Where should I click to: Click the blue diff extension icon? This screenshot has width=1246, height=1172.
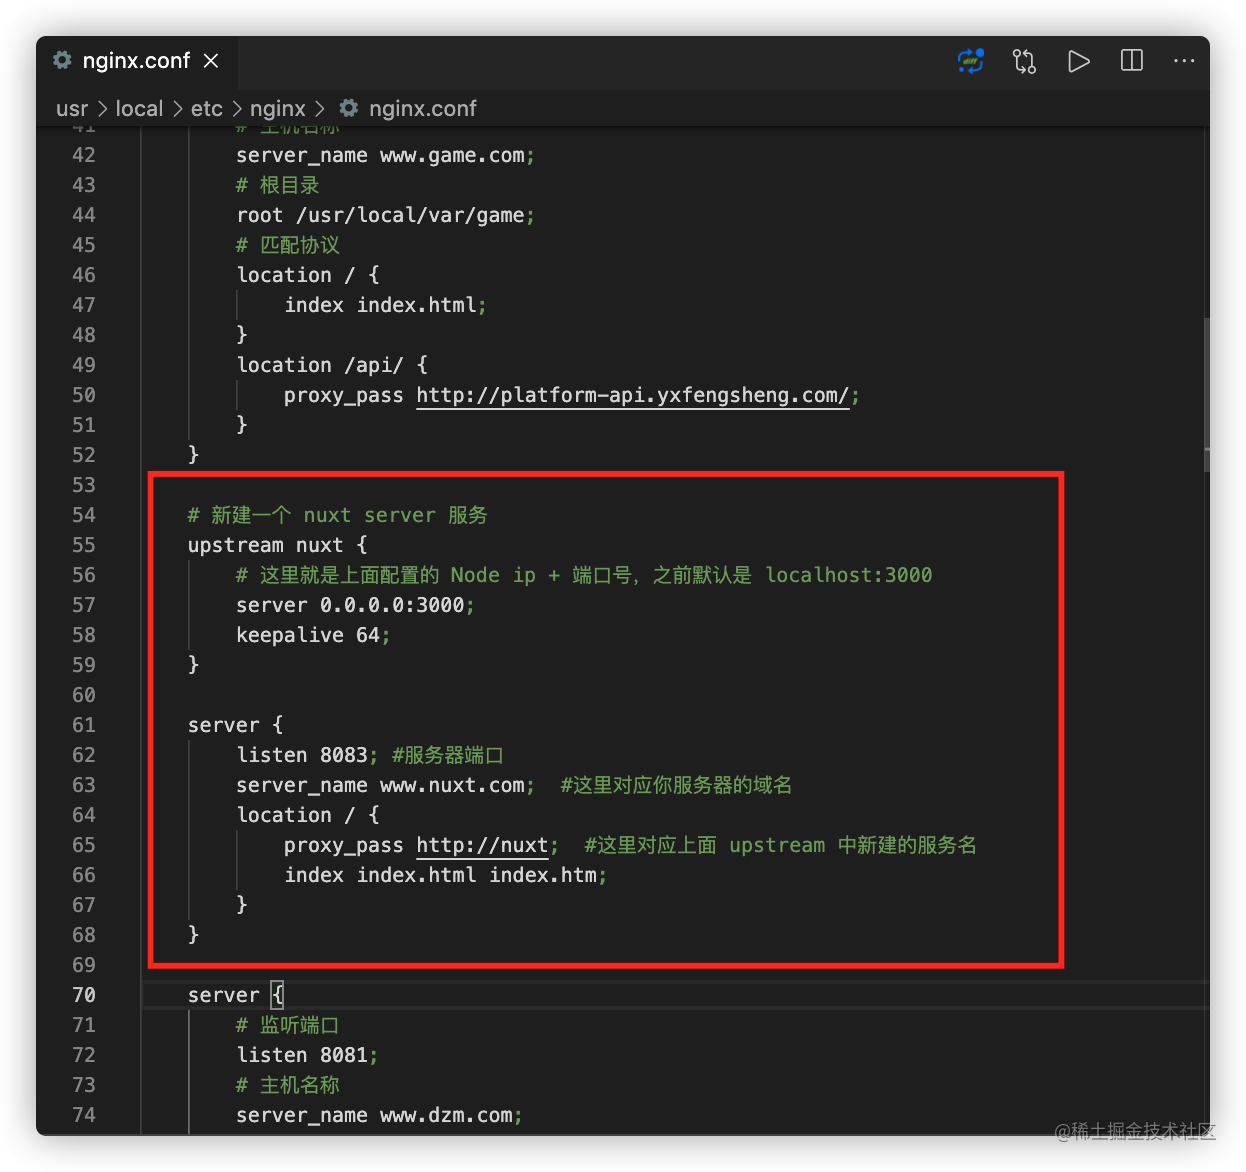click(x=969, y=61)
